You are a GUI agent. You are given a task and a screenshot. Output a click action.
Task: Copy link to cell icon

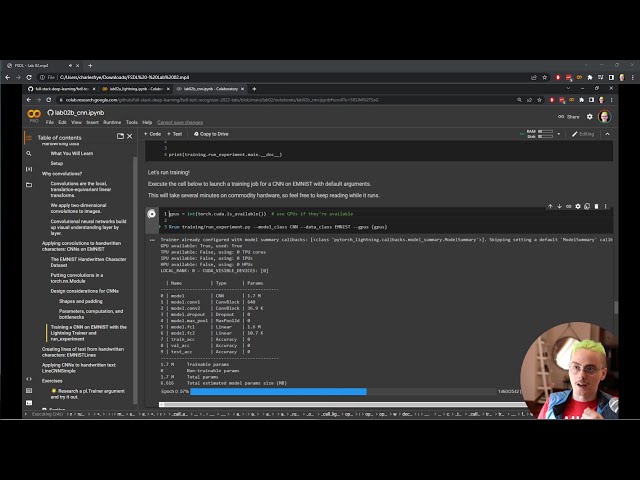tap(569, 207)
